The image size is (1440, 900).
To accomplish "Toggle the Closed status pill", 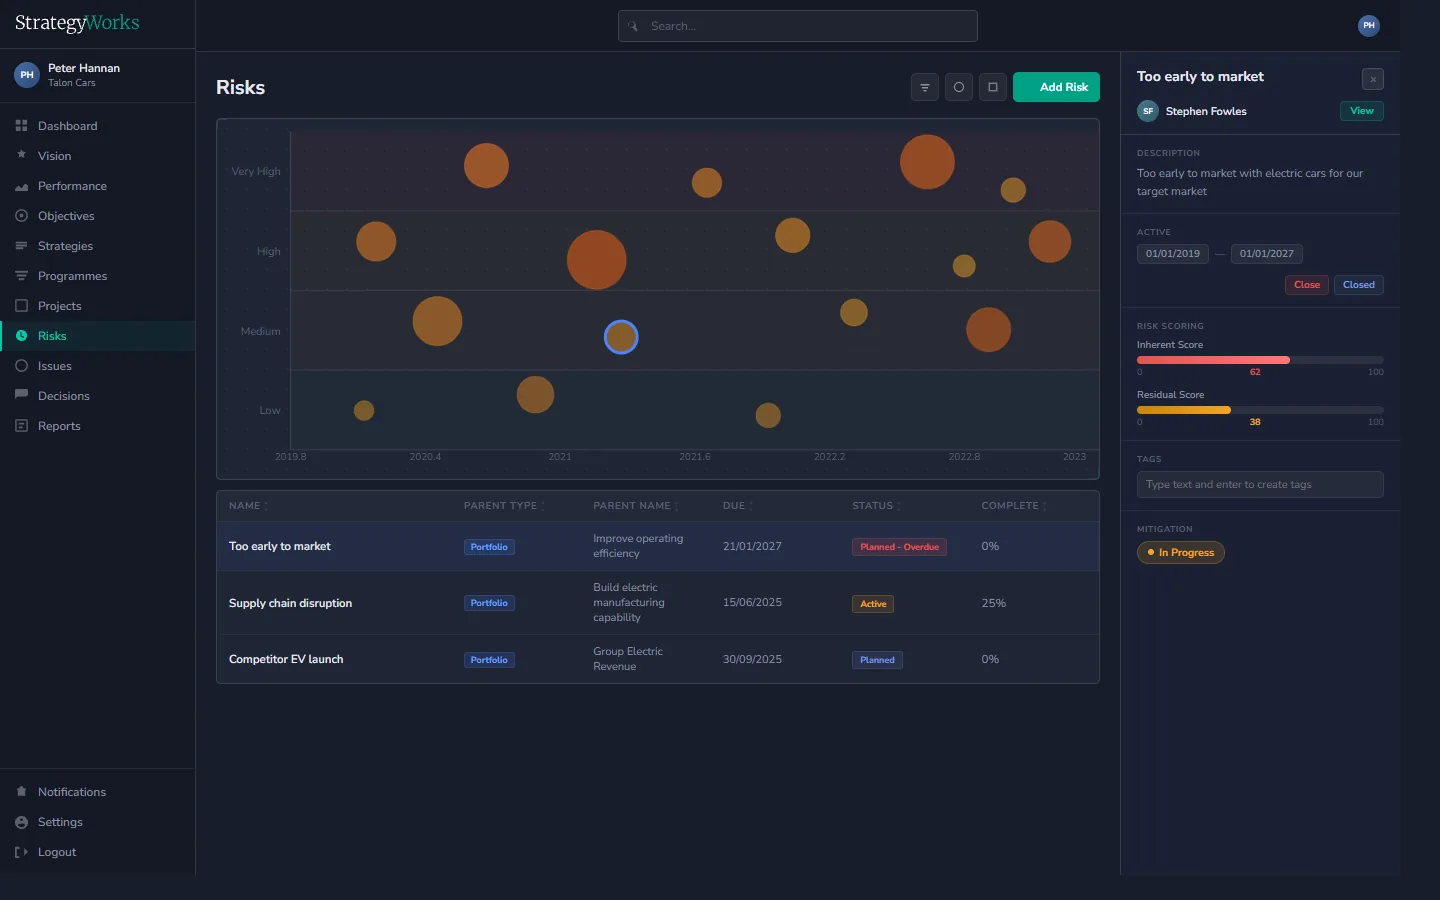I will pyautogui.click(x=1359, y=284).
